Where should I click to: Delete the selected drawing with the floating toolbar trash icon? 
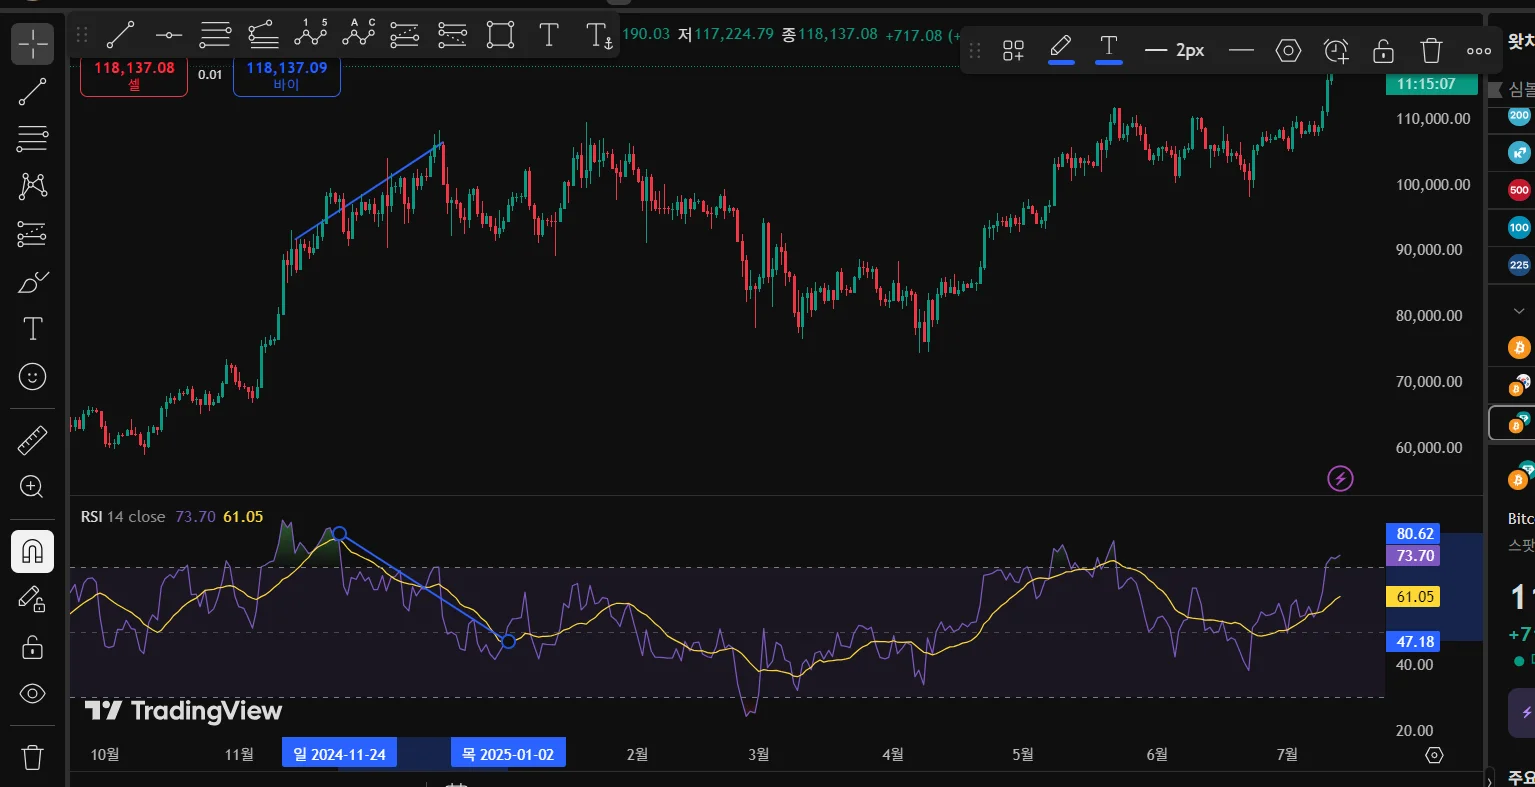click(1431, 50)
